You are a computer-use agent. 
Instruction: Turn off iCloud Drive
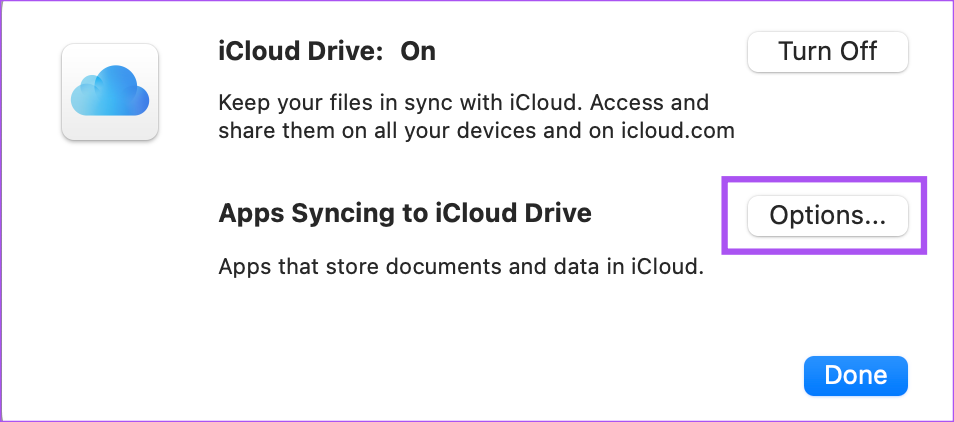827,52
